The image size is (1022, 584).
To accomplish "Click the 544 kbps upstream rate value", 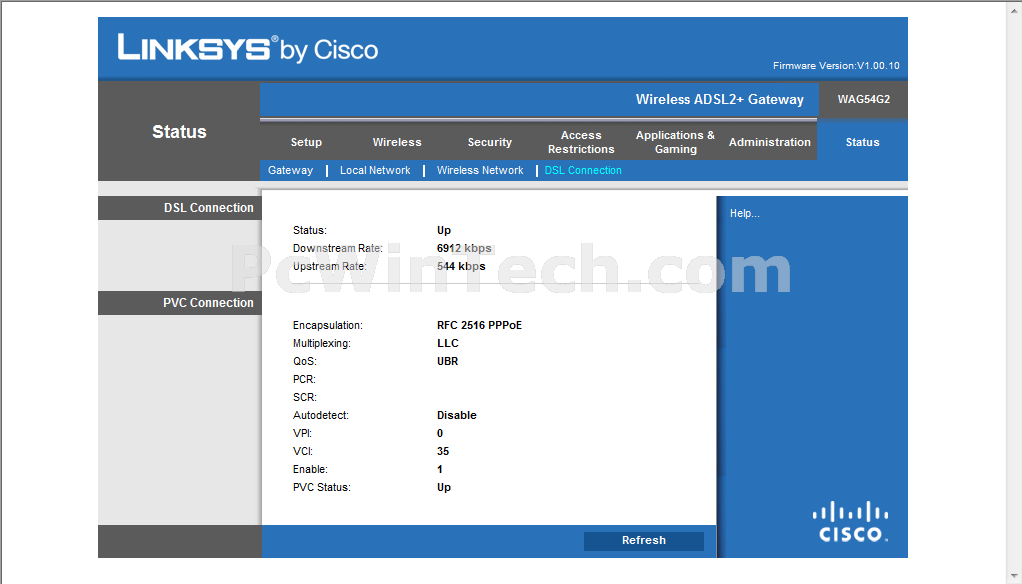I will (x=461, y=266).
